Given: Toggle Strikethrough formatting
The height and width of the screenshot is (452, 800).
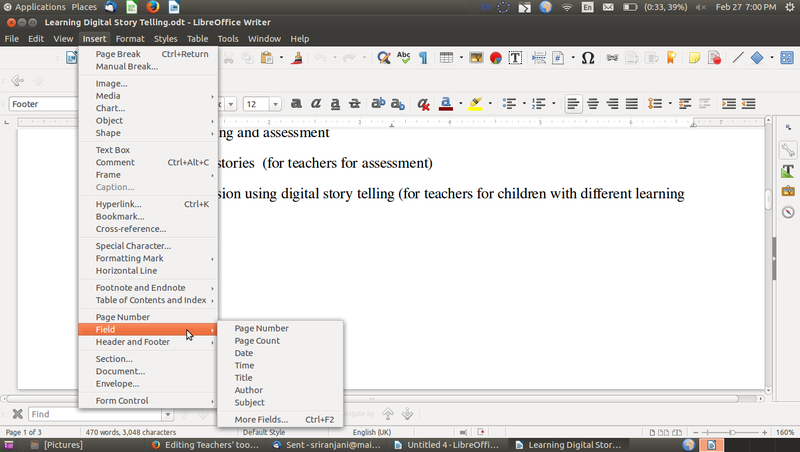Looking at the screenshot, I should coord(355,104).
